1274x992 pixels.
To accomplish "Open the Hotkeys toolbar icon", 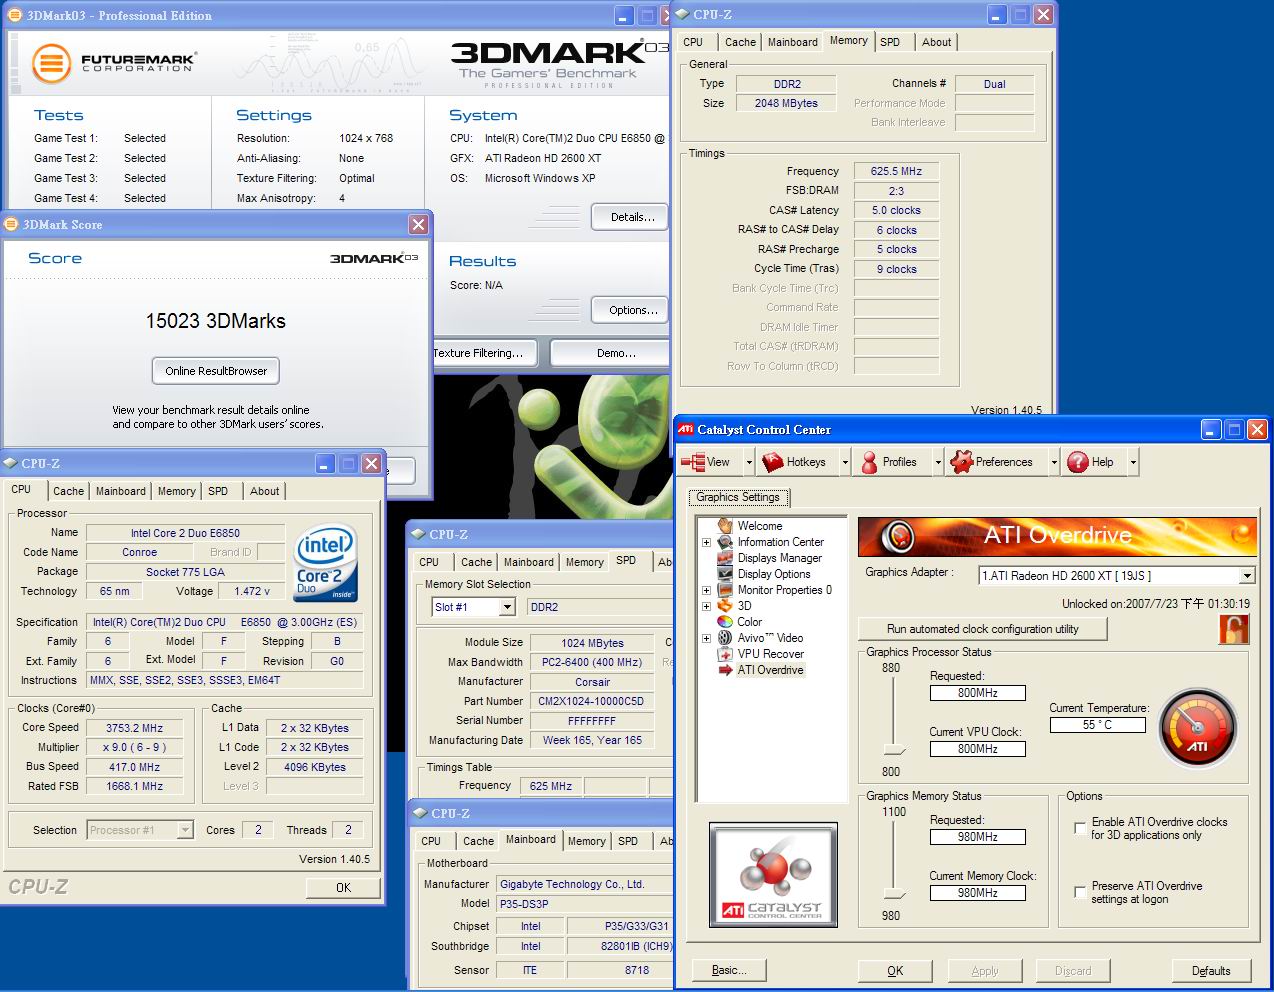I will click(772, 462).
